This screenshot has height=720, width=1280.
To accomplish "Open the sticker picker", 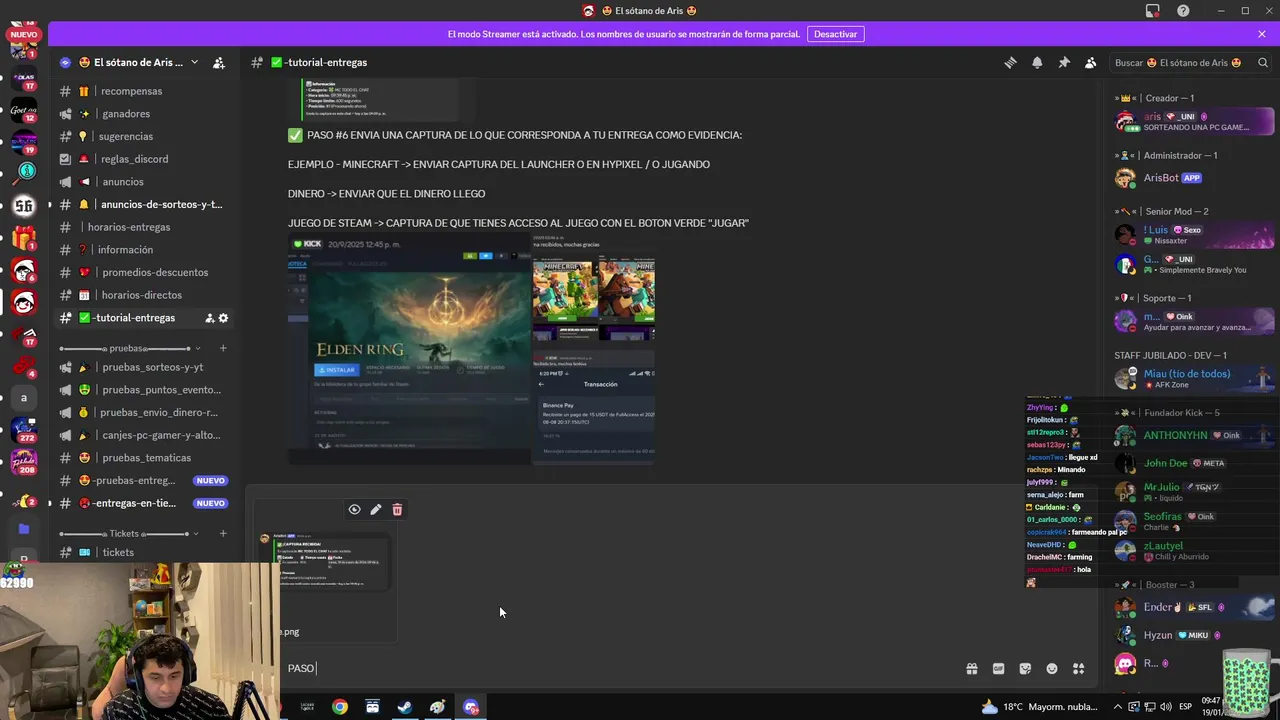I will (x=1025, y=668).
